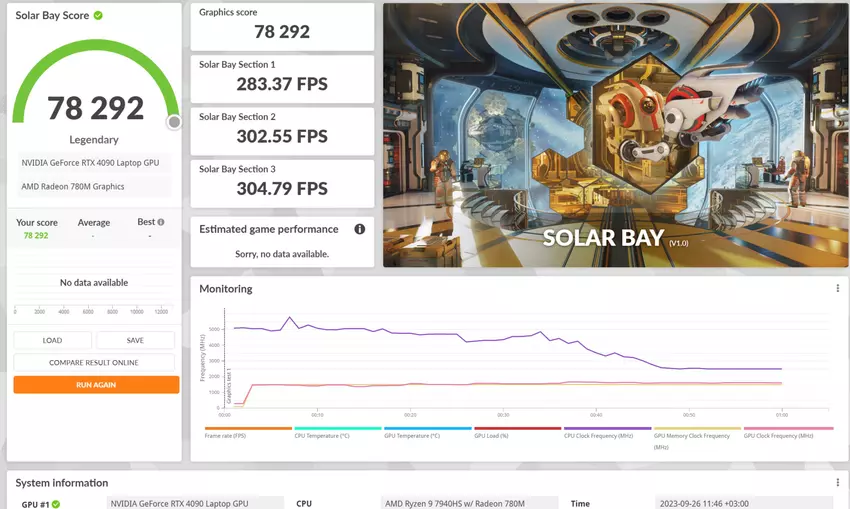Click the LOAD button
The image size is (850, 509).
[52, 340]
